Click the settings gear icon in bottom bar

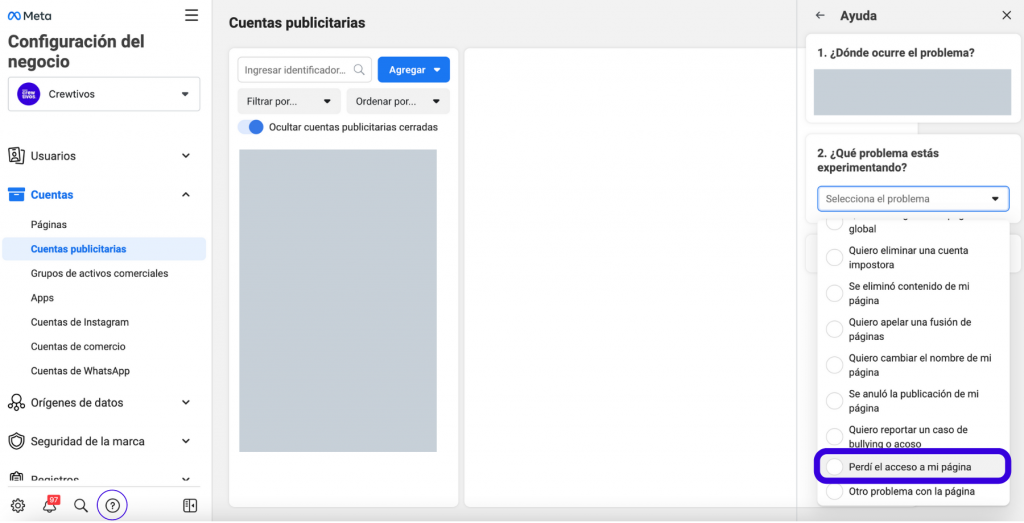click(x=18, y=506)
